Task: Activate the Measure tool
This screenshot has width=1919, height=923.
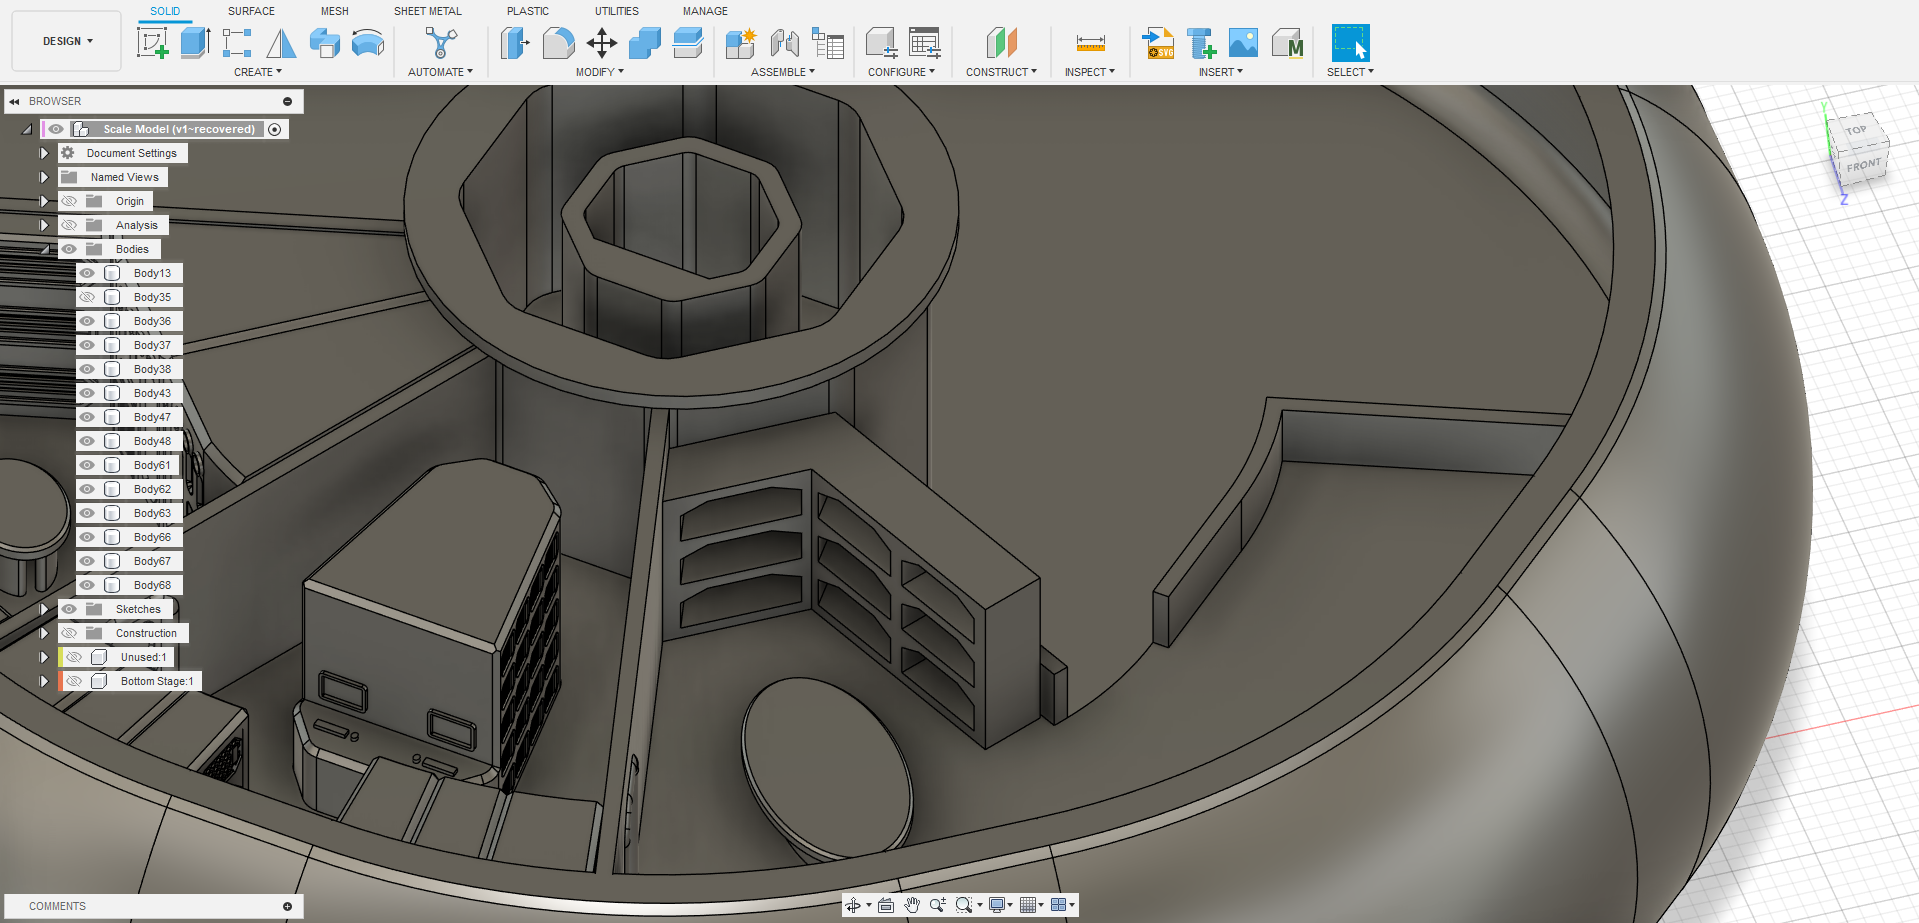Action: click(1090, 43)
